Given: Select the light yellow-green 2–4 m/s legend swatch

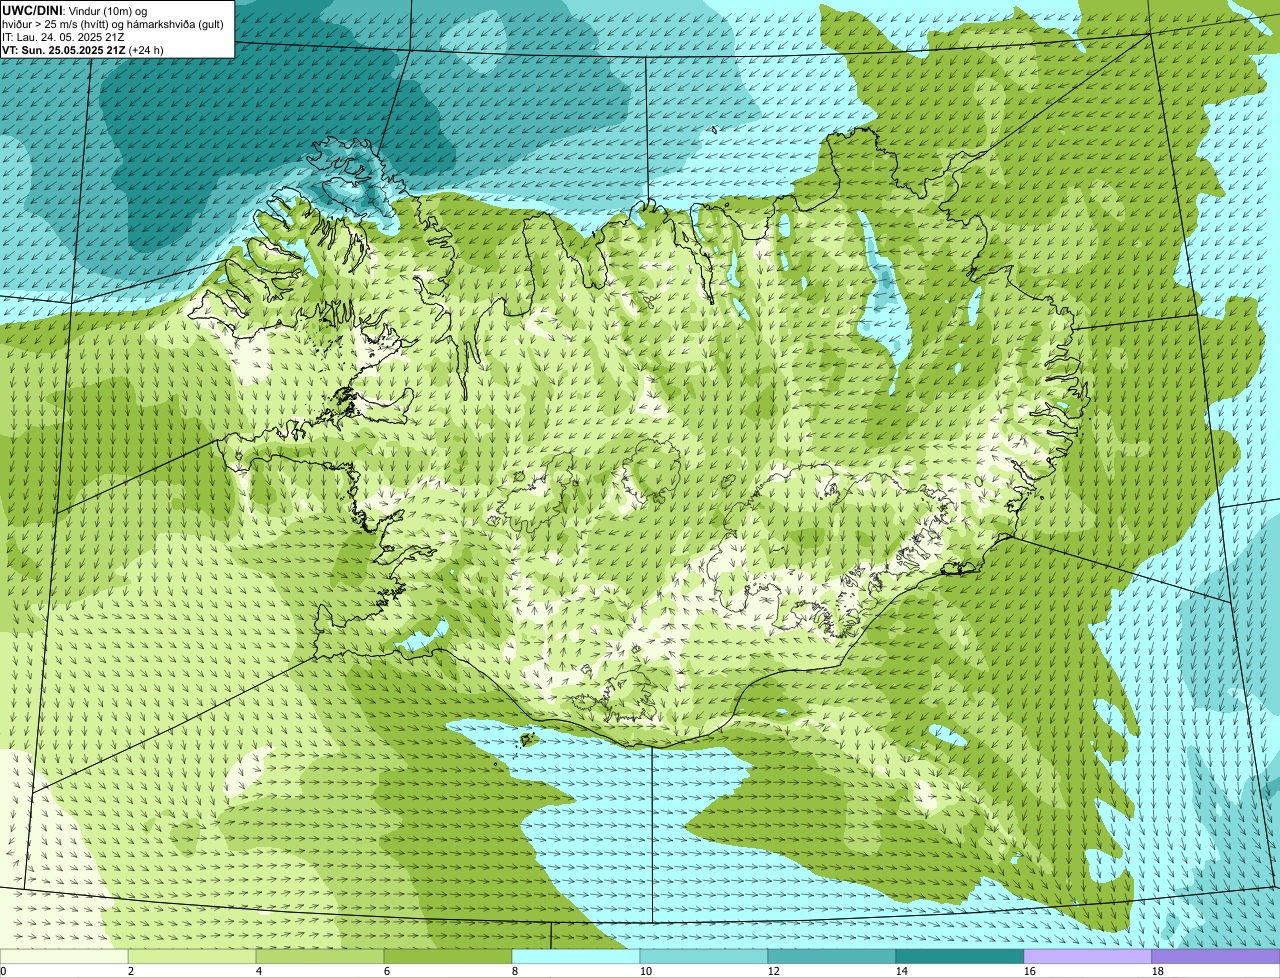Looking at the screenshot, I should coord(192,956).
